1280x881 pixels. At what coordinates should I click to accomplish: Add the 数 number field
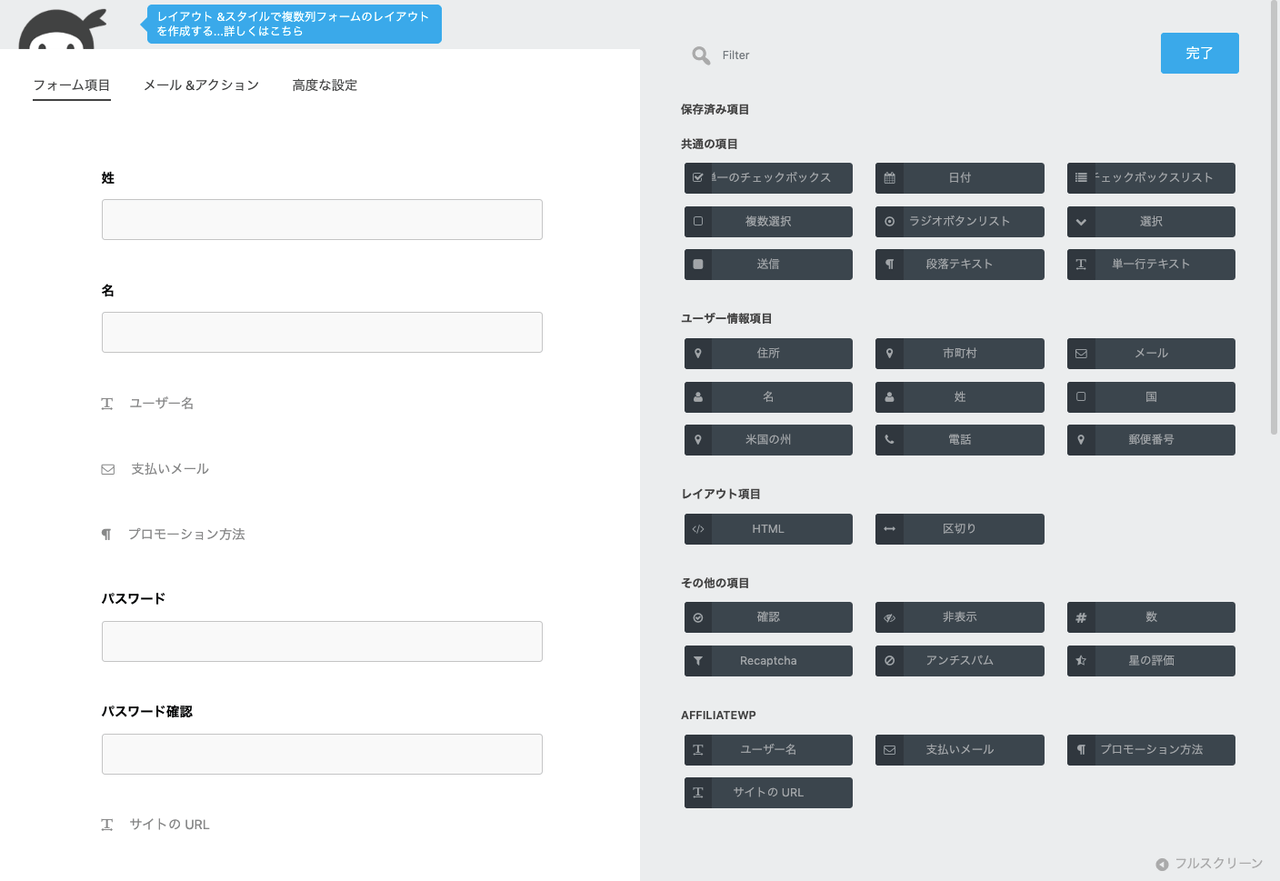1151,617
